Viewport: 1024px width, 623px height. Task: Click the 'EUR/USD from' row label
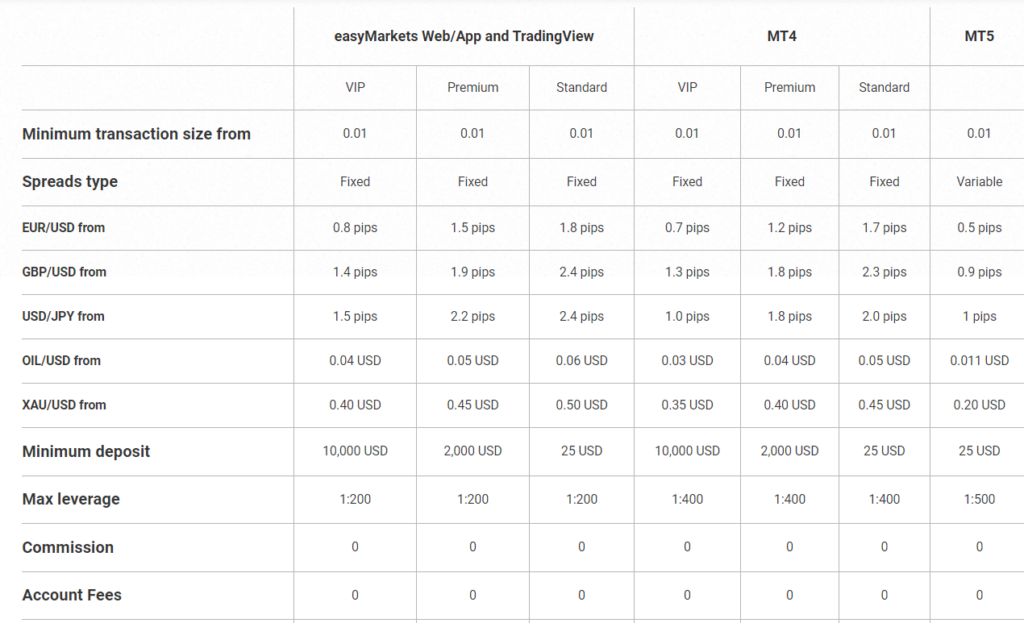pyautogui.click(x=63, y=228)
